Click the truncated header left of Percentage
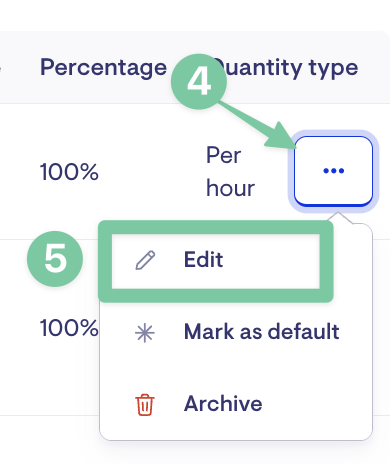The image size is (390, 464). pos(1,68)
